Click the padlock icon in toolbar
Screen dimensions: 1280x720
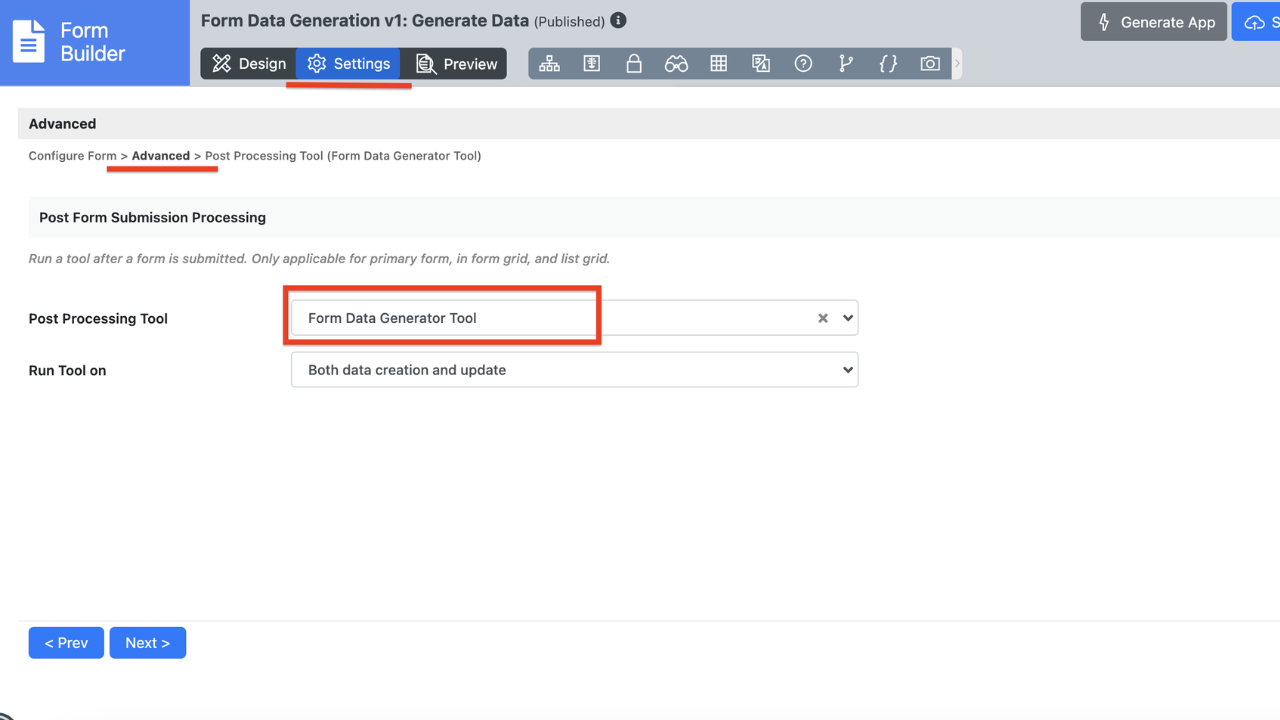(x=634, y=64)
